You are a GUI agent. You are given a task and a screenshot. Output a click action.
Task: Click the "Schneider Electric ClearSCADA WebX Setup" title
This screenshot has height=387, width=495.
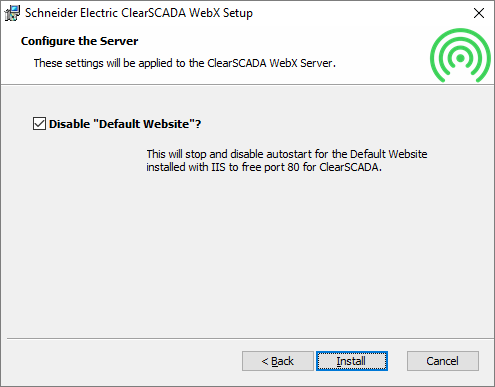[x=139, y=13]
